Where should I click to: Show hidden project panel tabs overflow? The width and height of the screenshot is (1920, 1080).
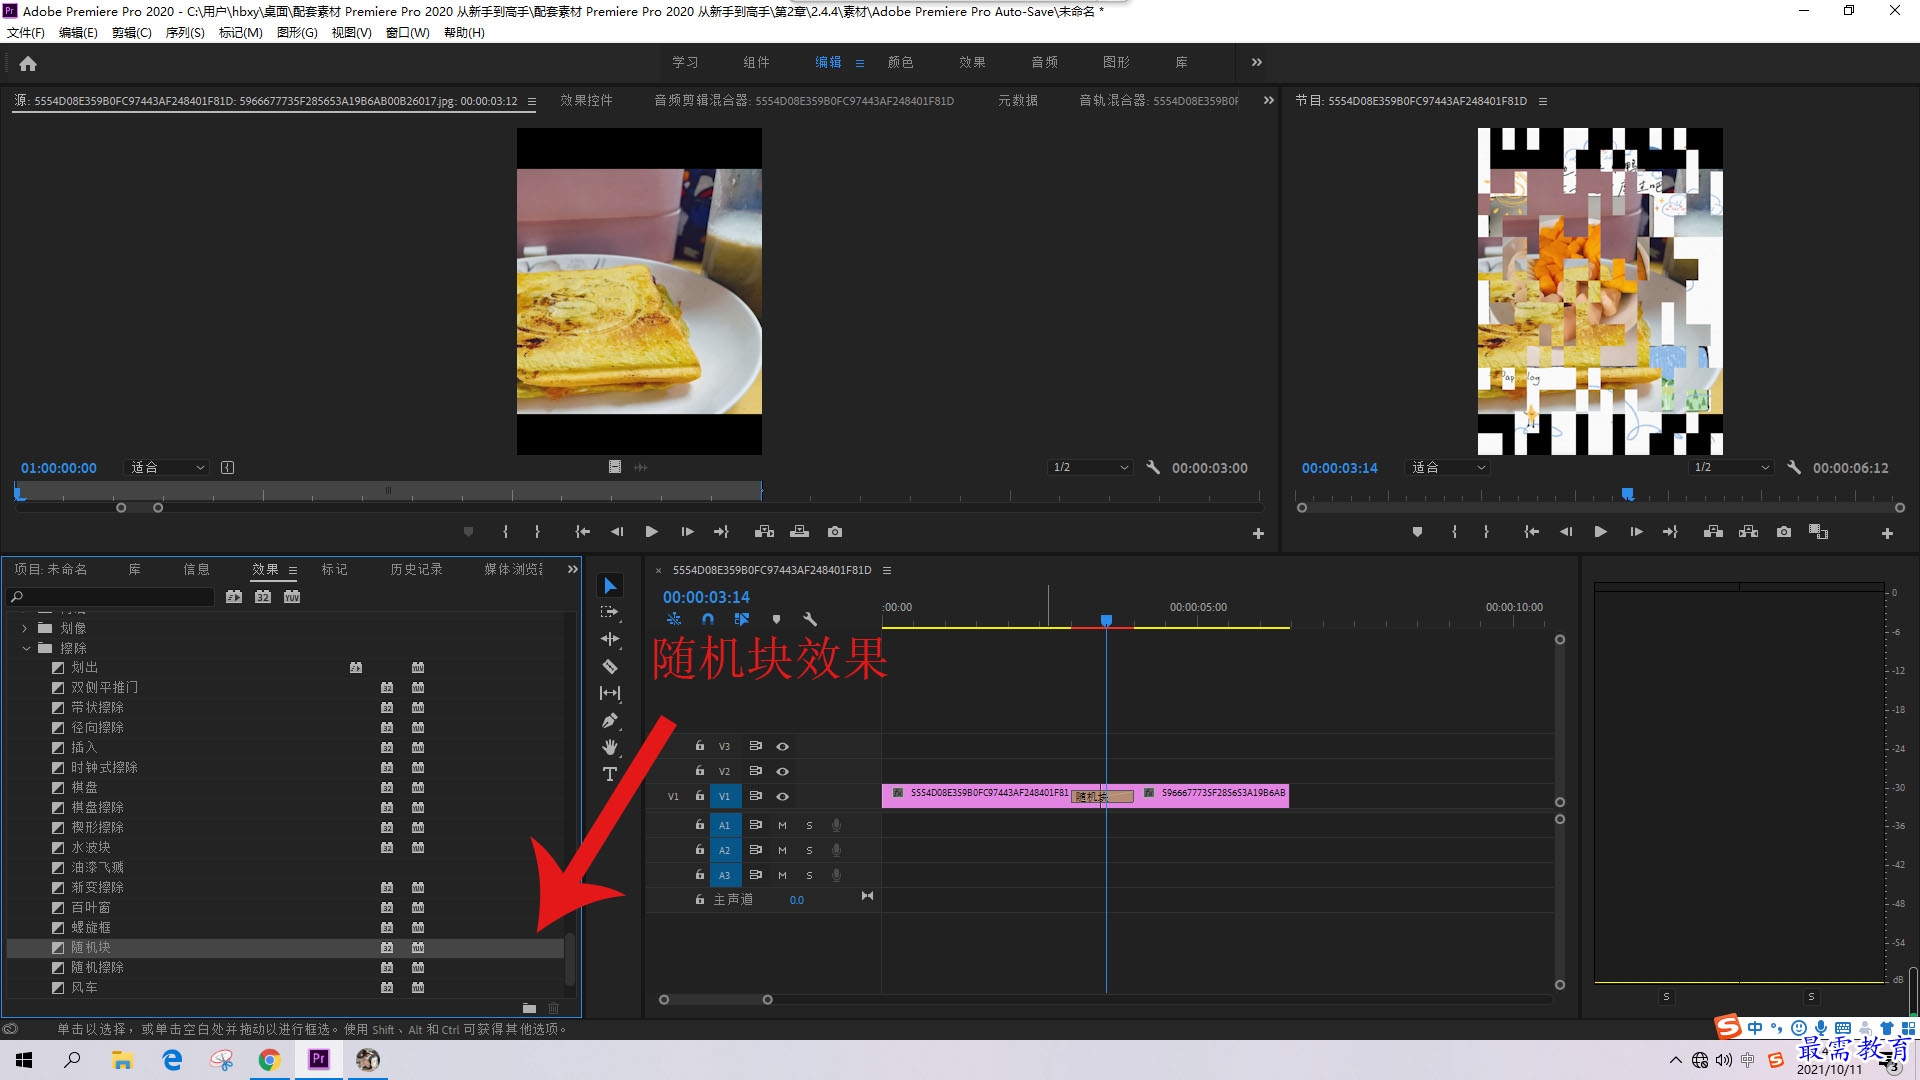pos(573,569)
